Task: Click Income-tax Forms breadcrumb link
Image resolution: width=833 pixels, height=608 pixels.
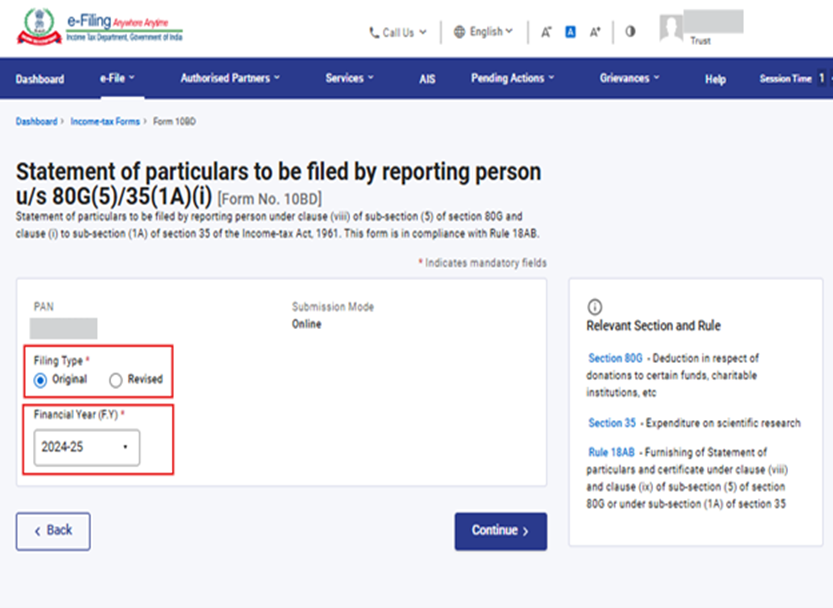Action: pos(105,121)
